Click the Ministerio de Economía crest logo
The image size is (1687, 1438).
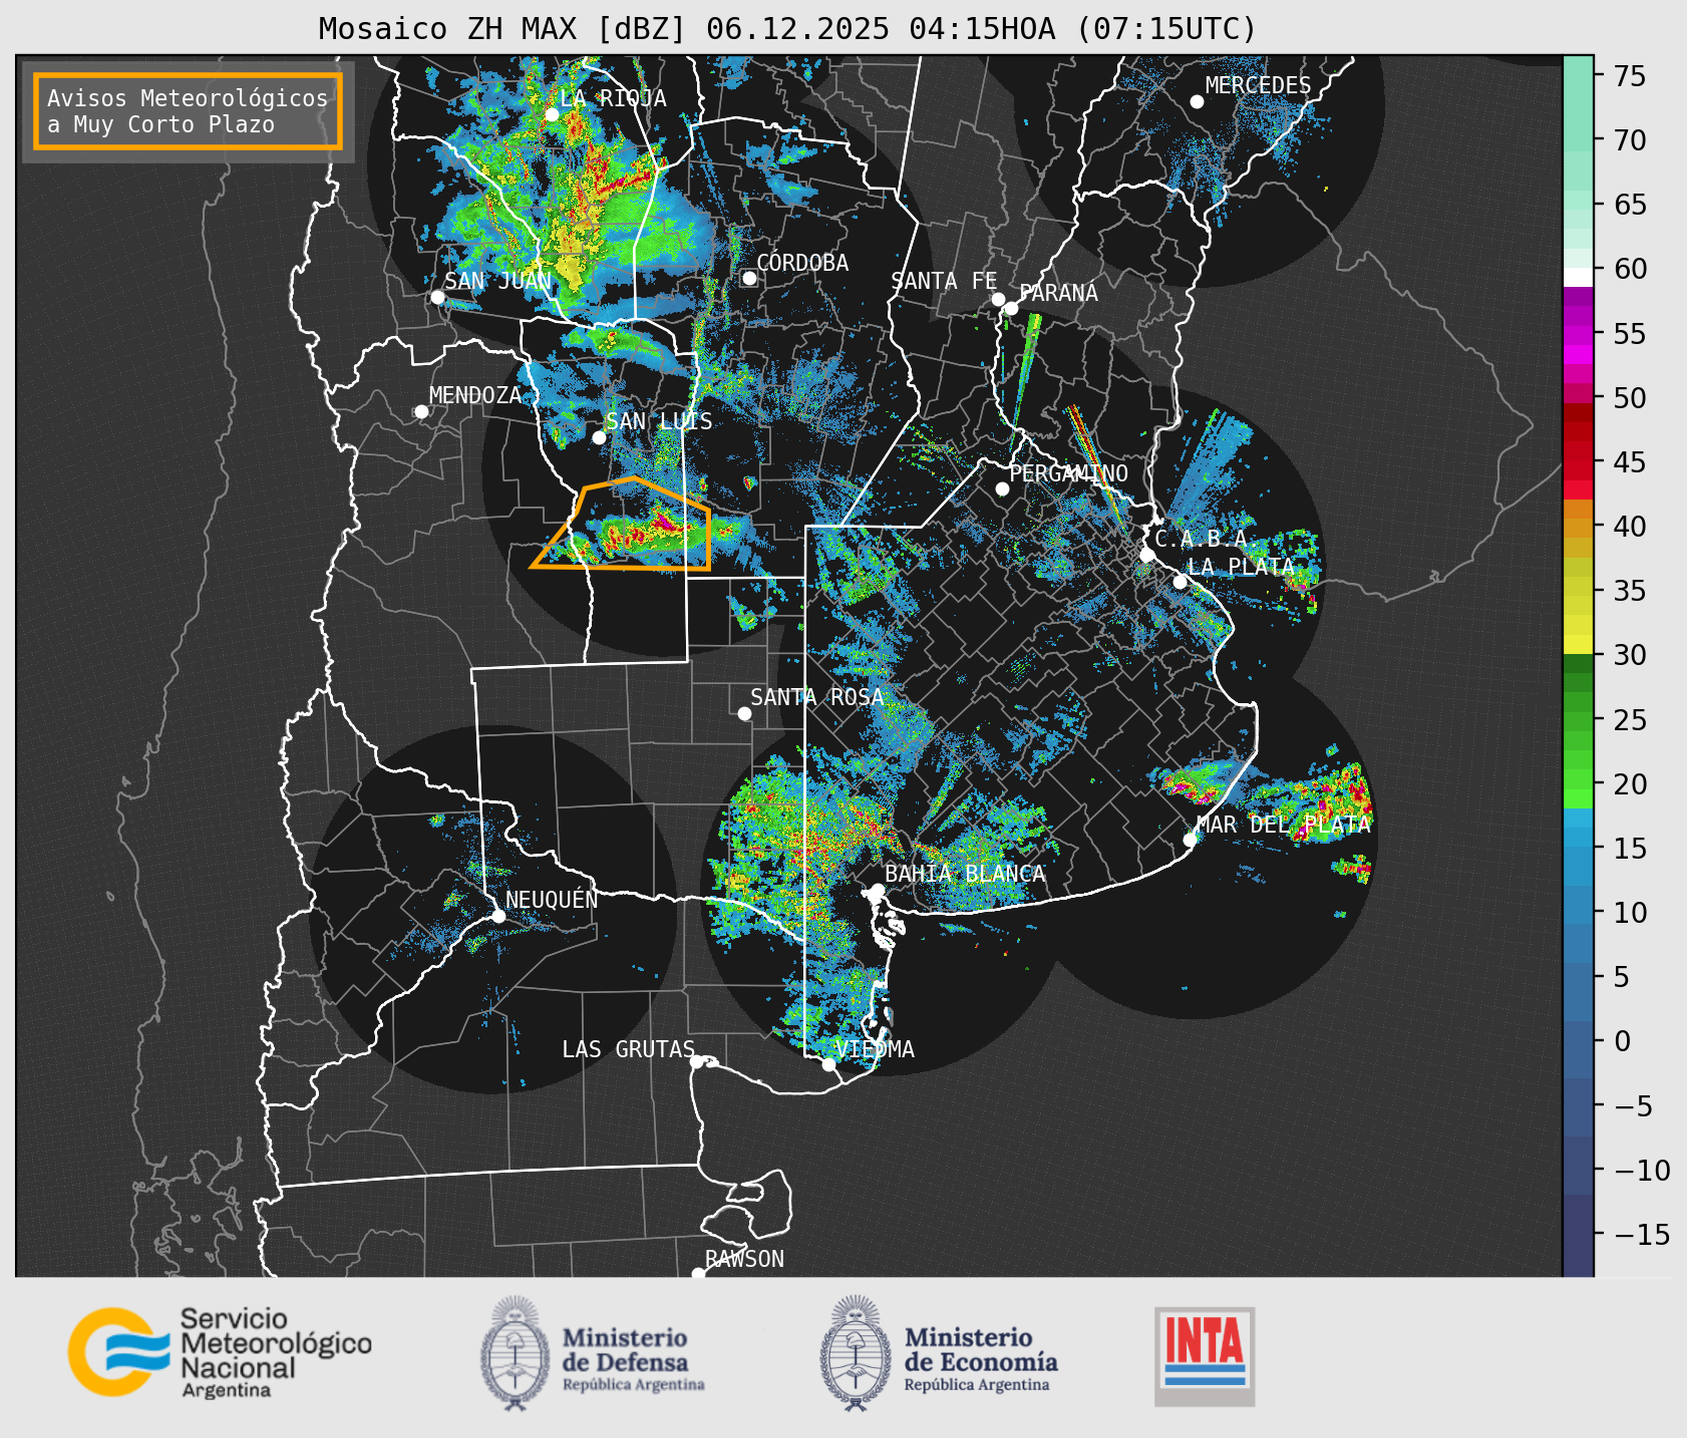coord(855,1354)
